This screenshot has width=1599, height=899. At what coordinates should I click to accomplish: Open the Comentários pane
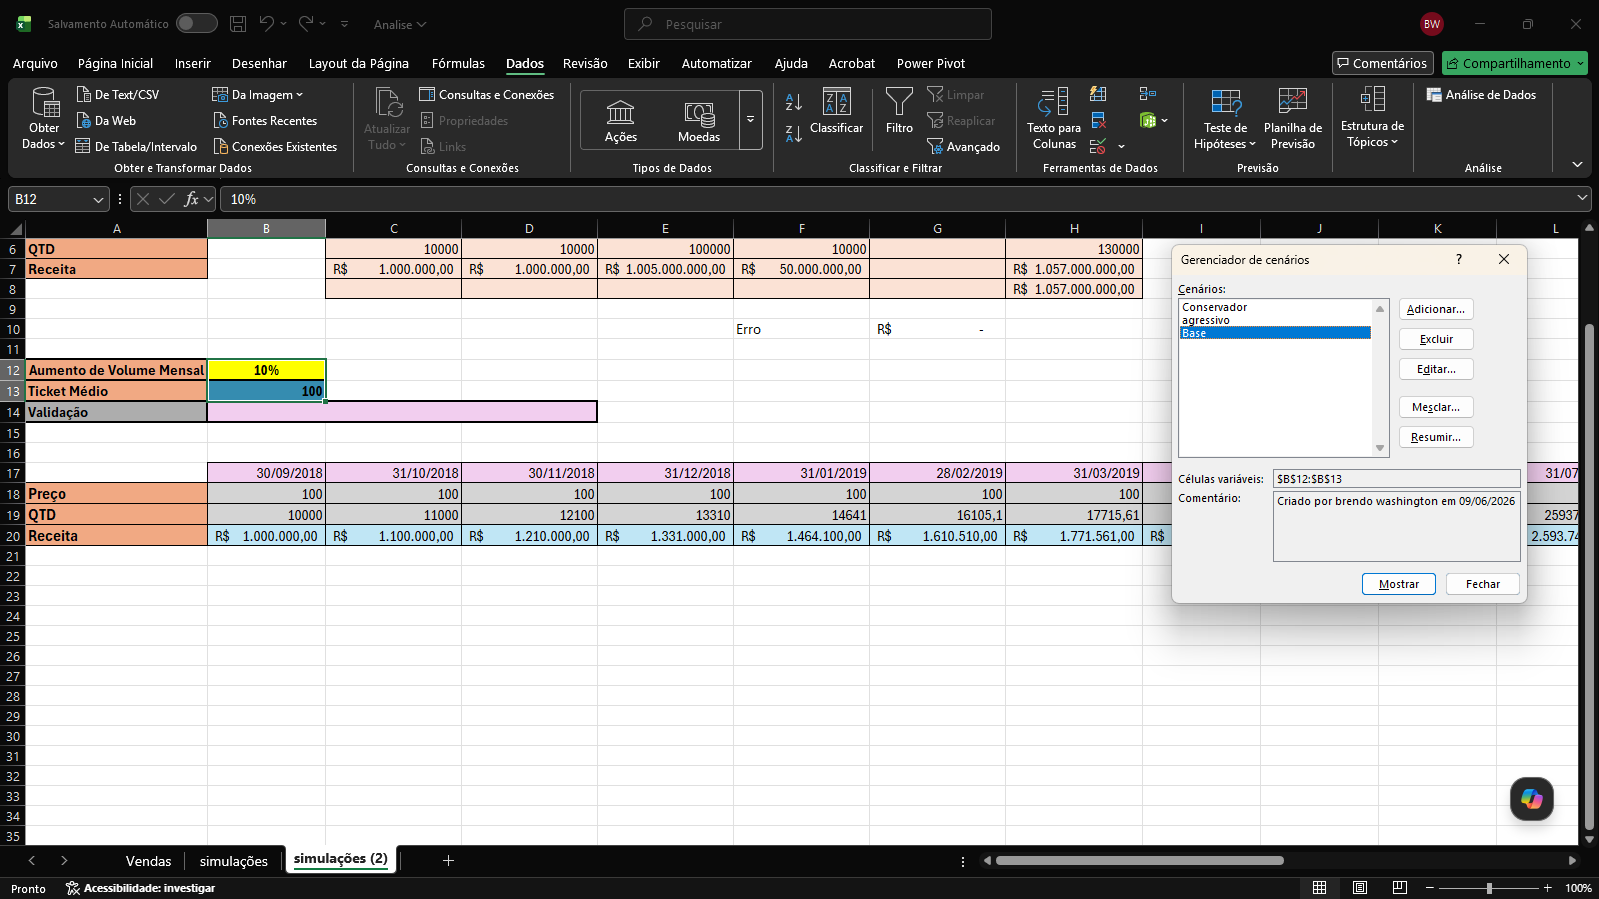pos(1382,63)
